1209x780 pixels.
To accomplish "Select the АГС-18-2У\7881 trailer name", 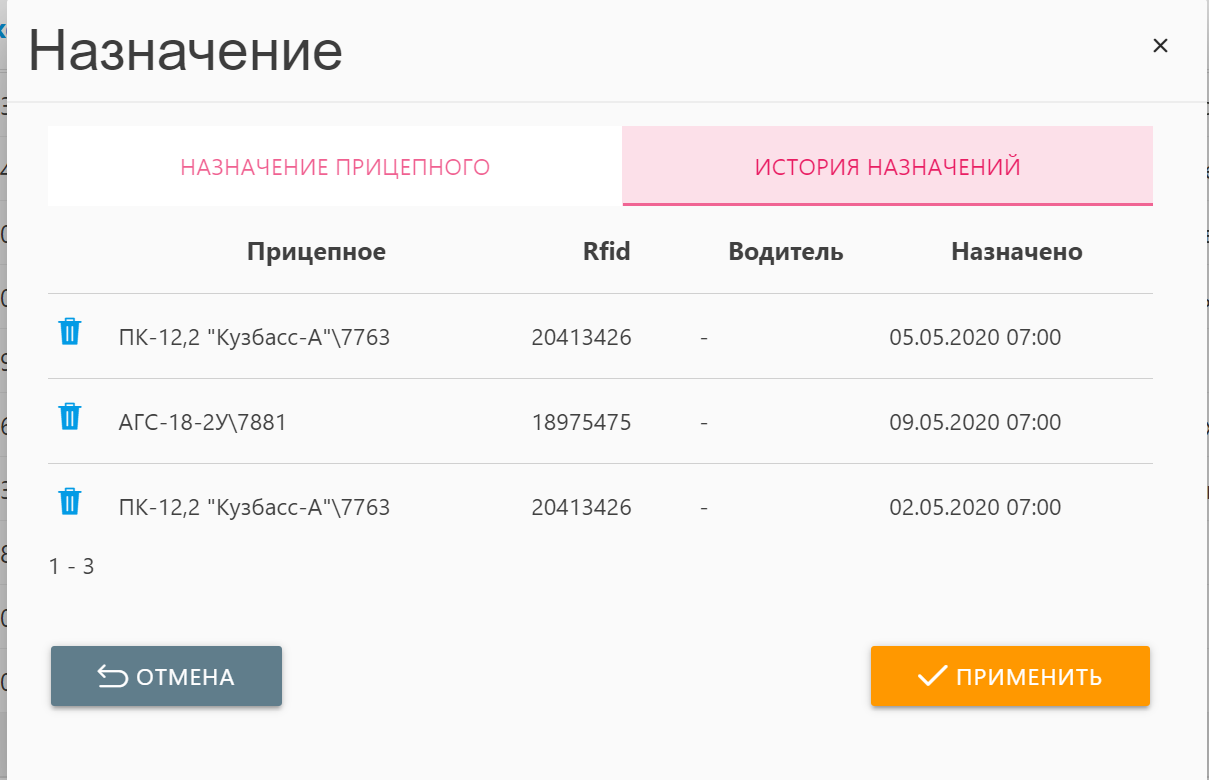I will [x=202, y=423].
